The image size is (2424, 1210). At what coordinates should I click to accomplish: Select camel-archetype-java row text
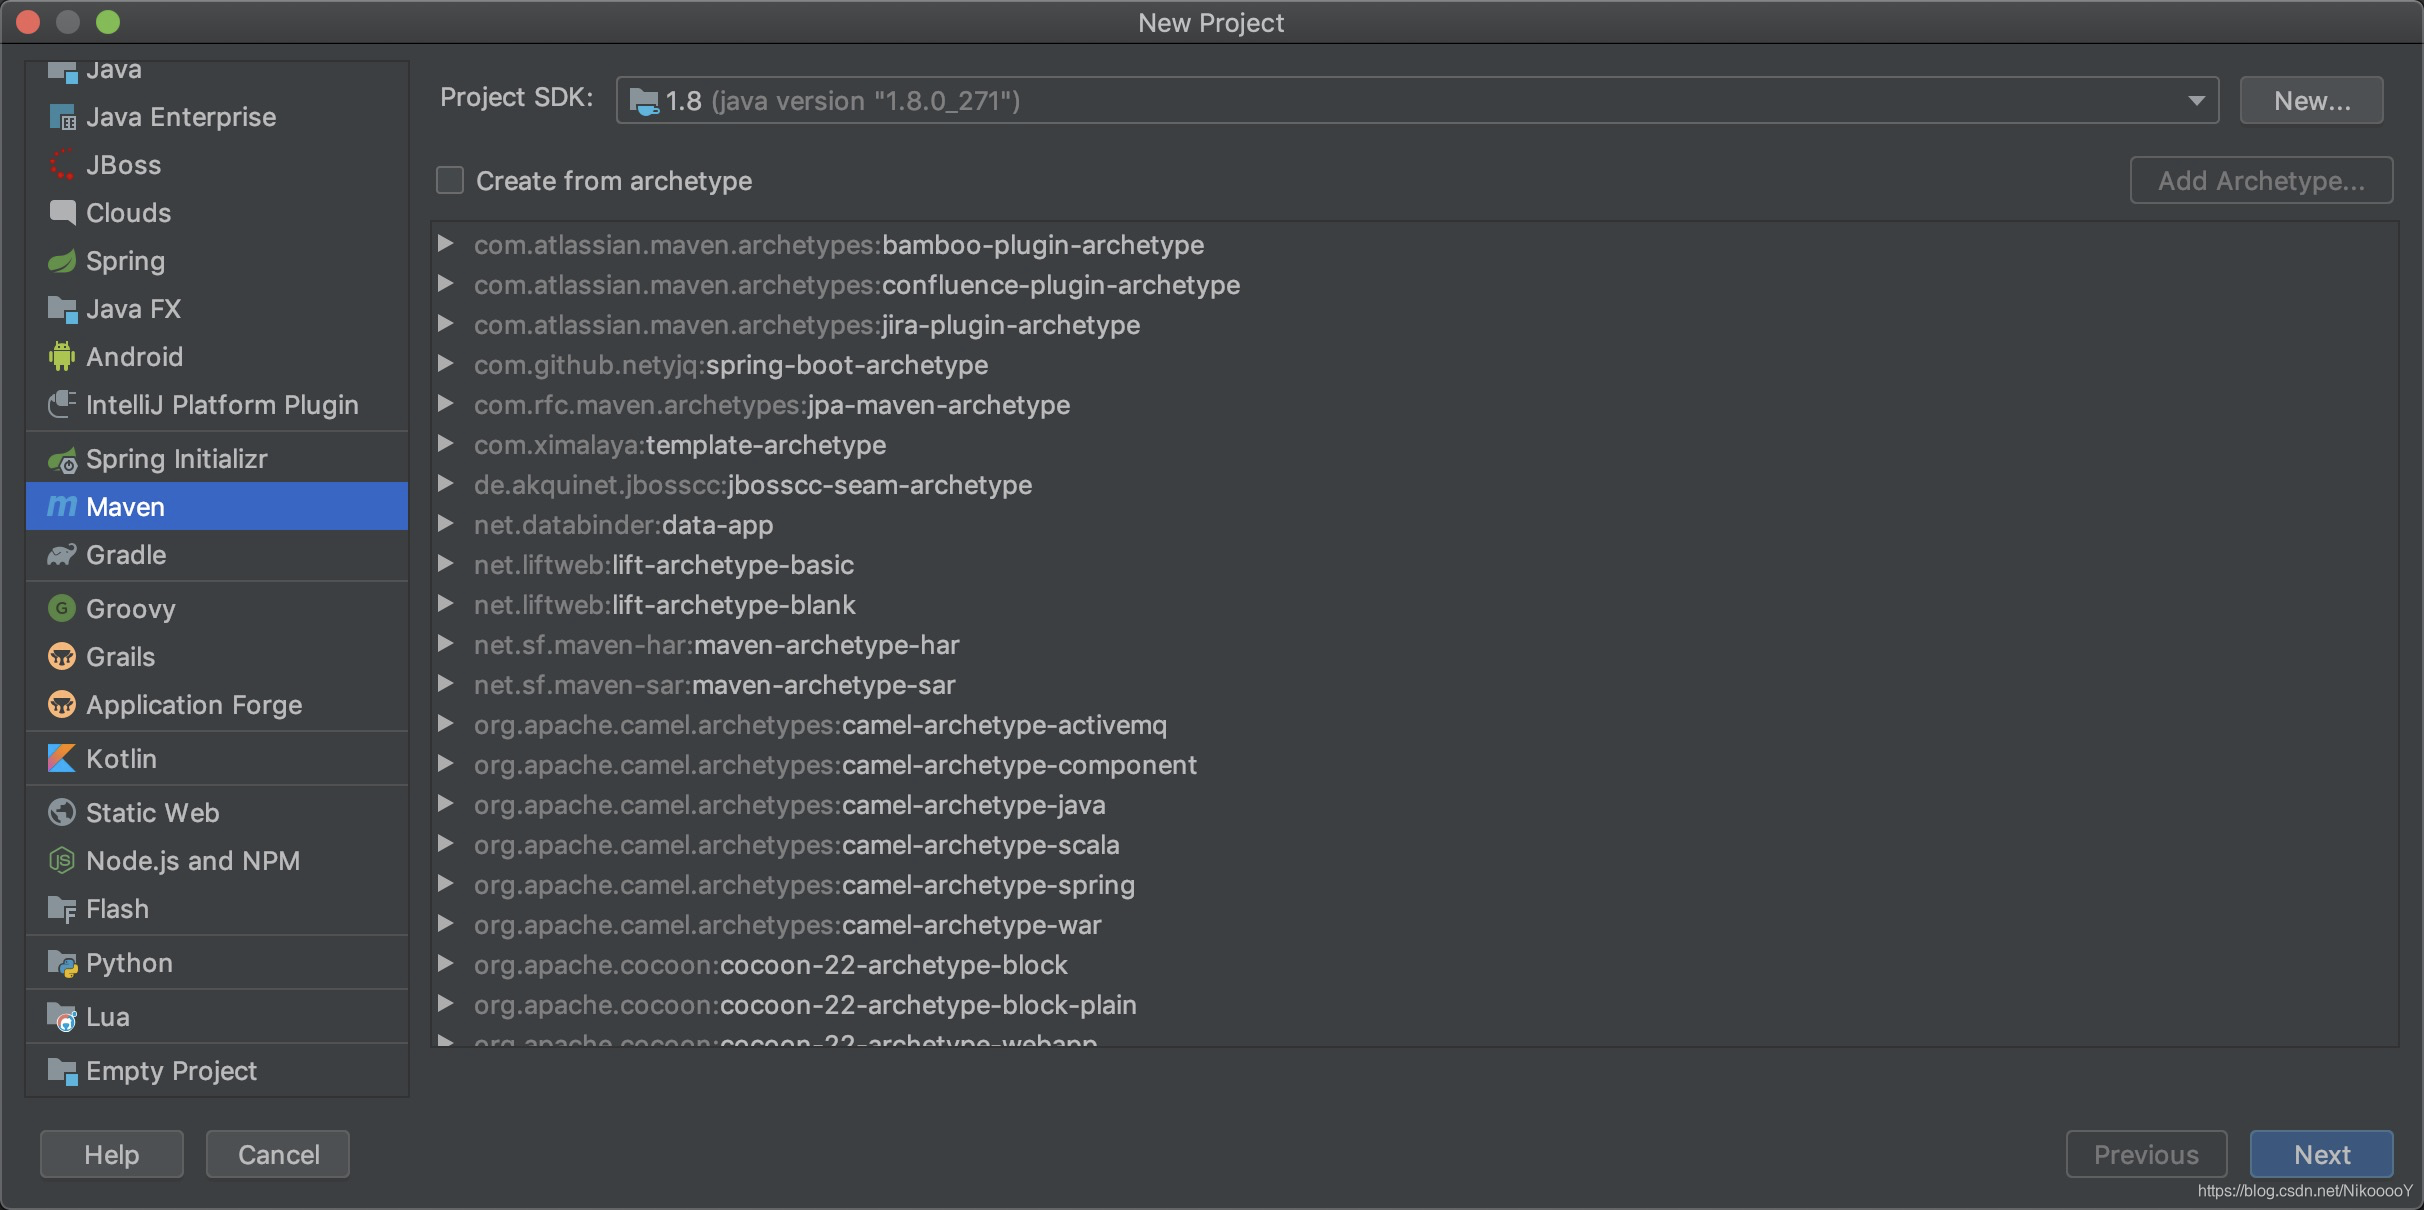(790, 805)
